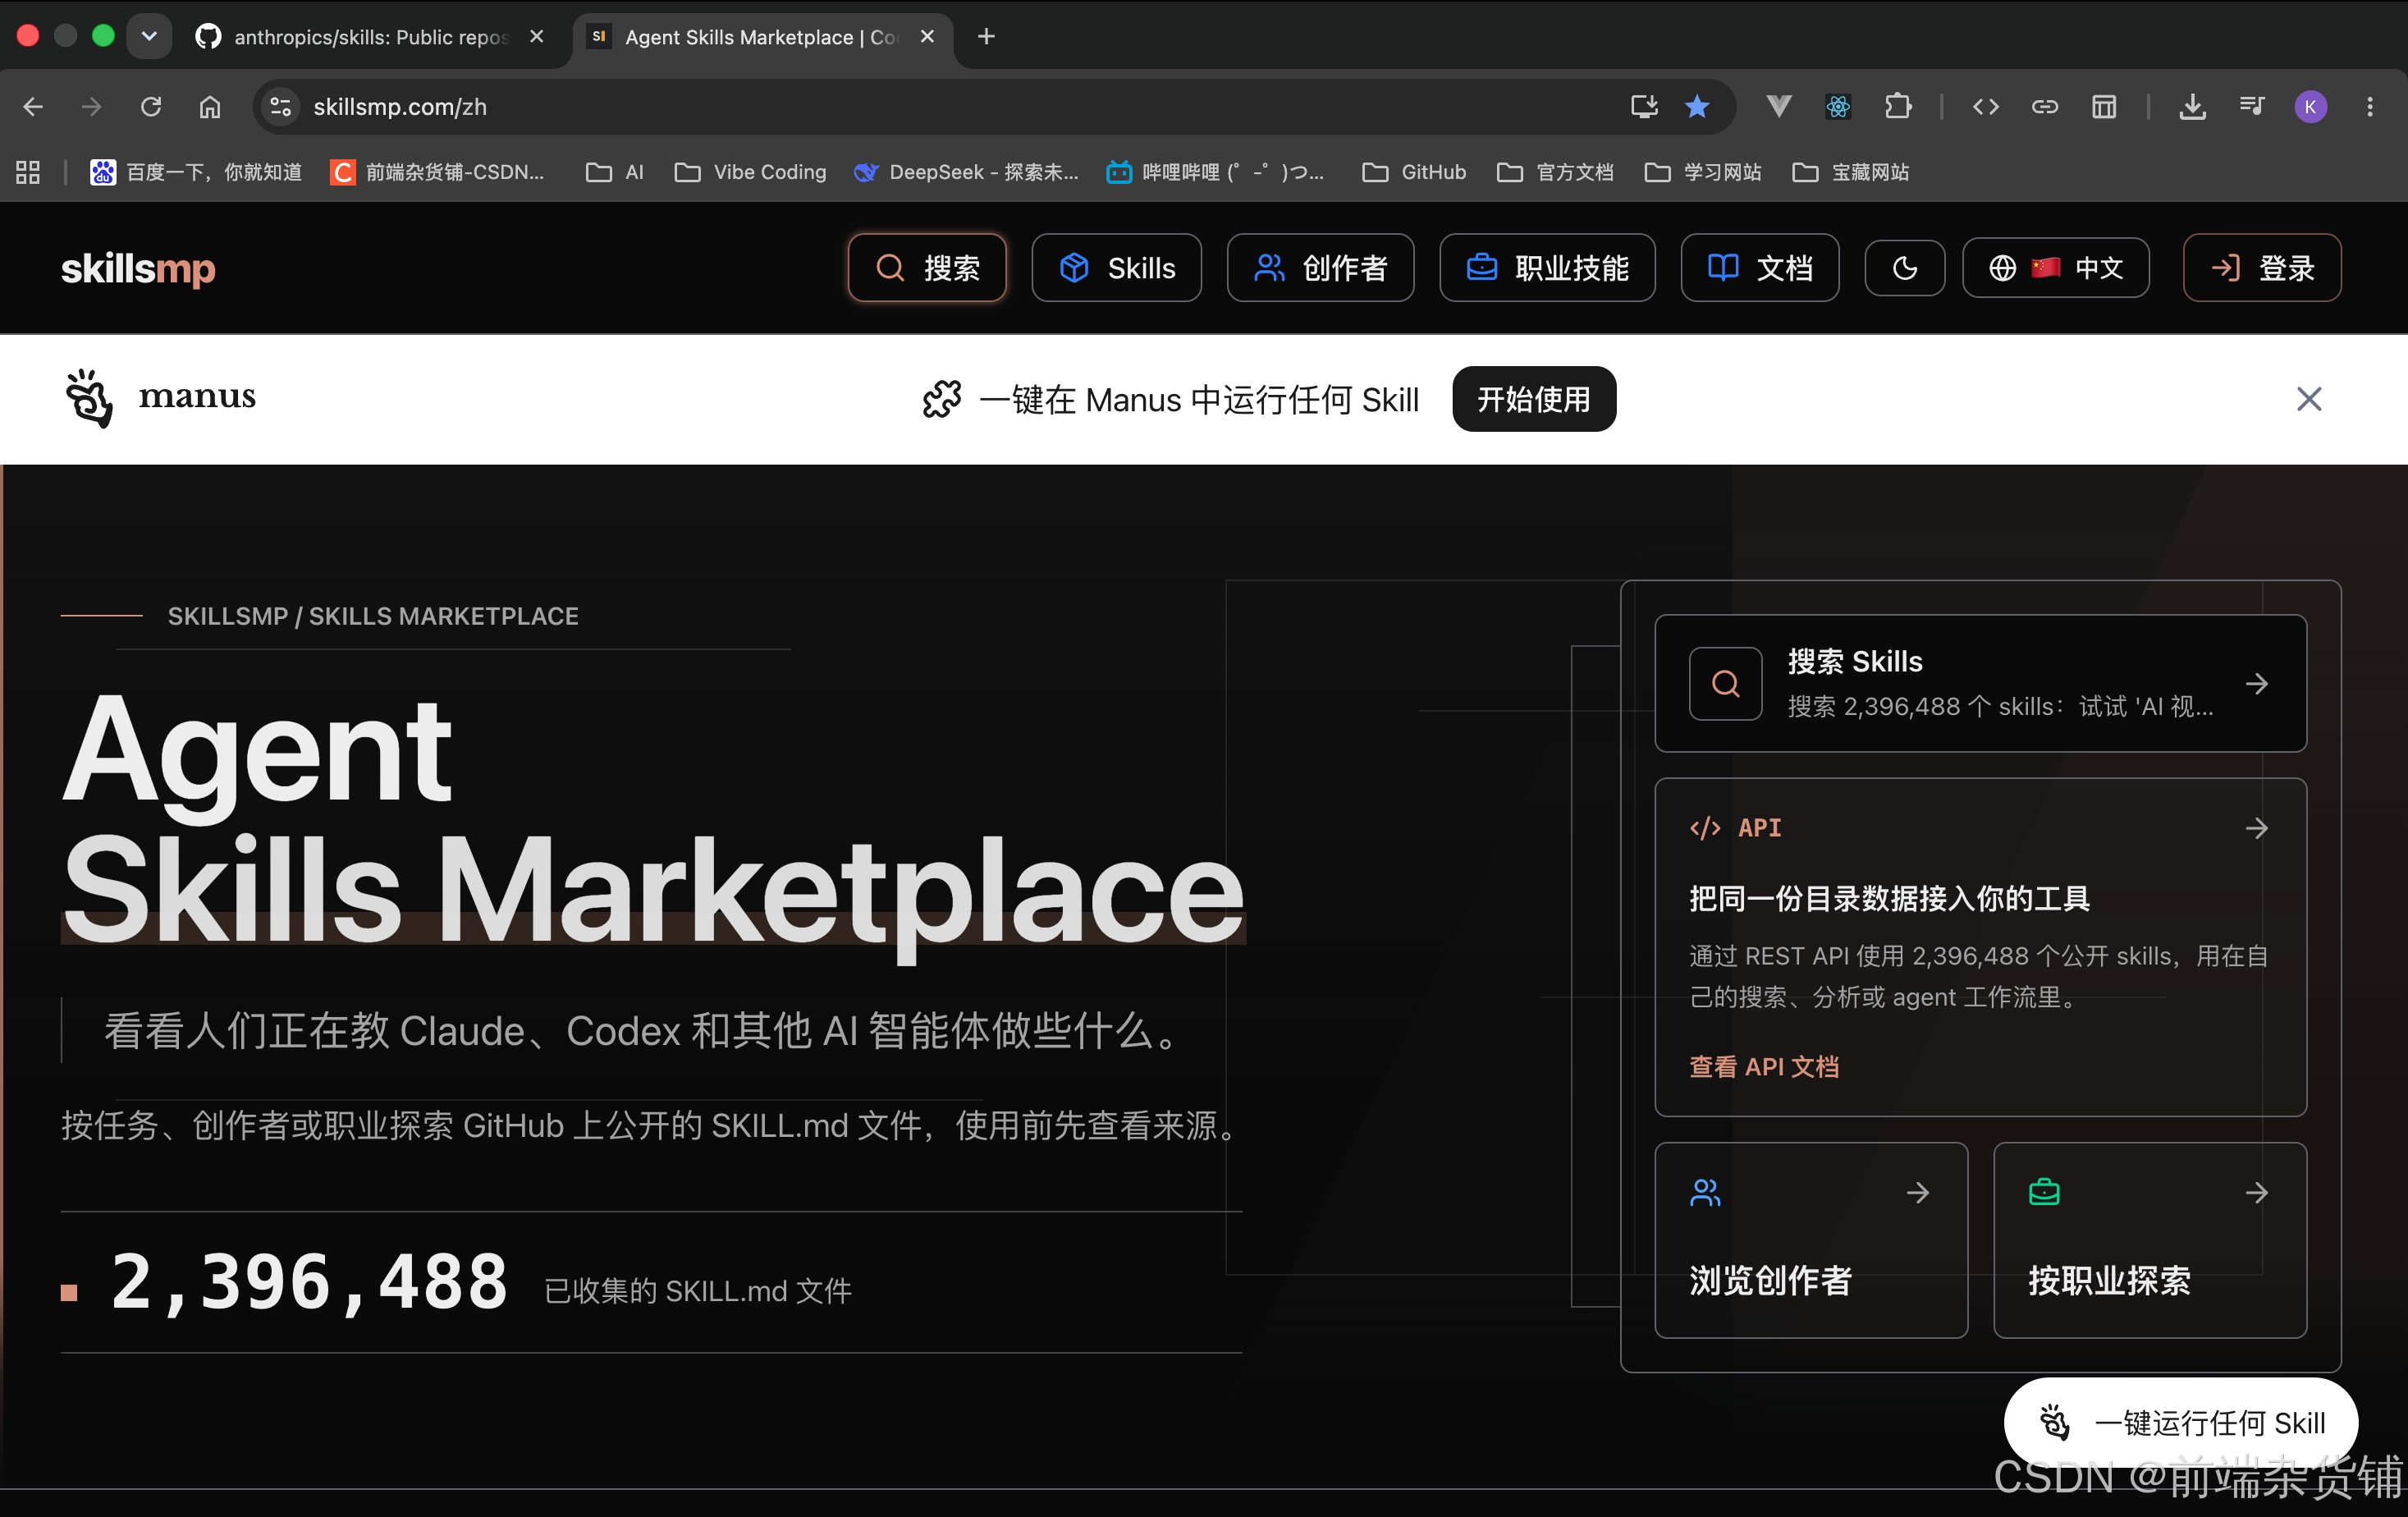Image resolution: width=2408 pixels, height=1517 pixels.
Task: Show browser downloads
Action: click(2193, 106)
